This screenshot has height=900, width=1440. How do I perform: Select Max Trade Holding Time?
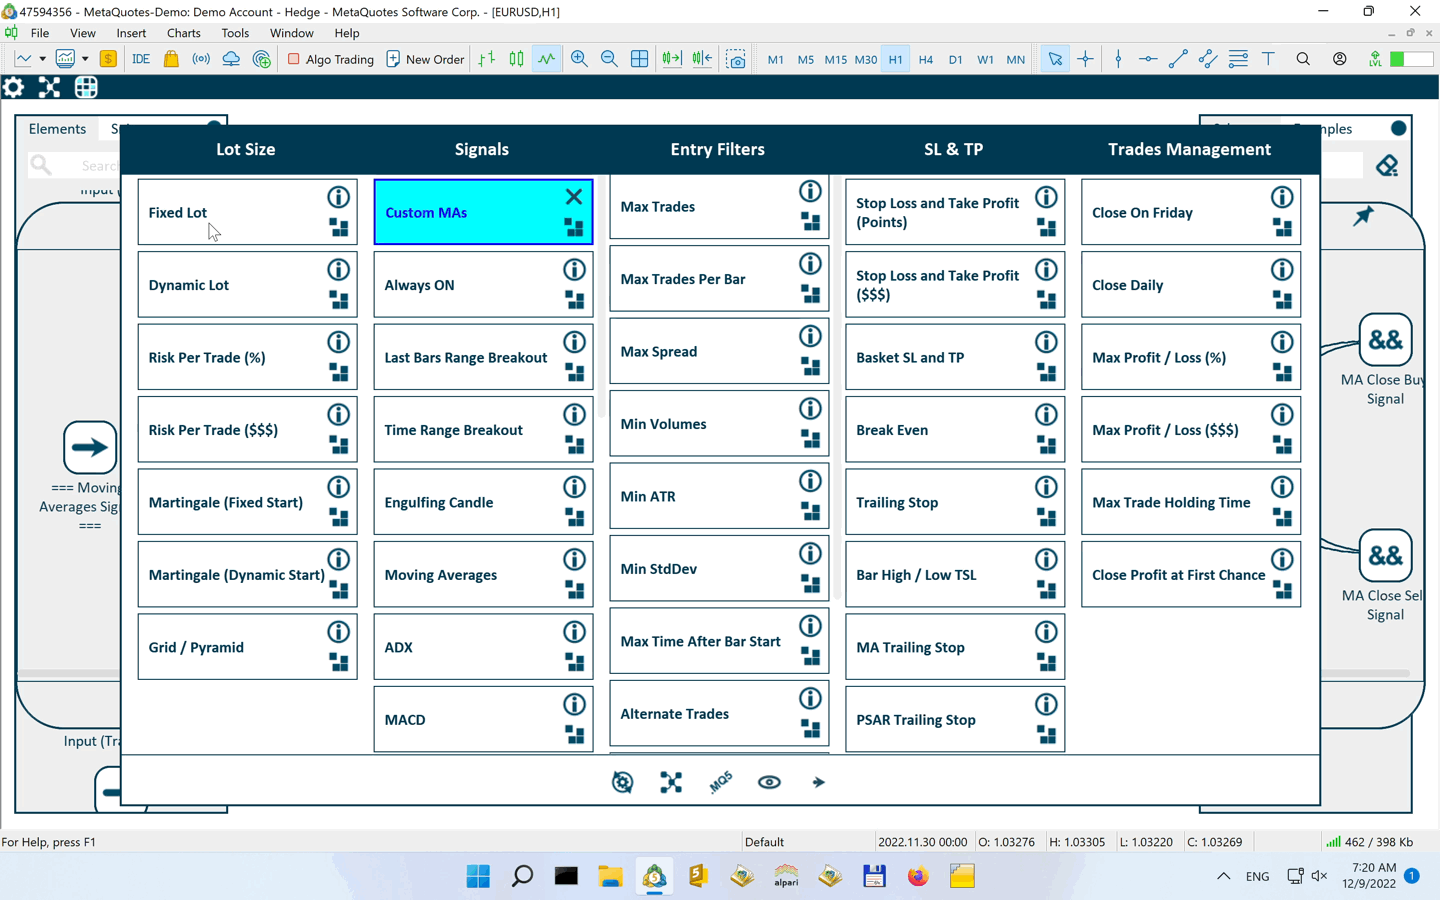pos(1191,502)
